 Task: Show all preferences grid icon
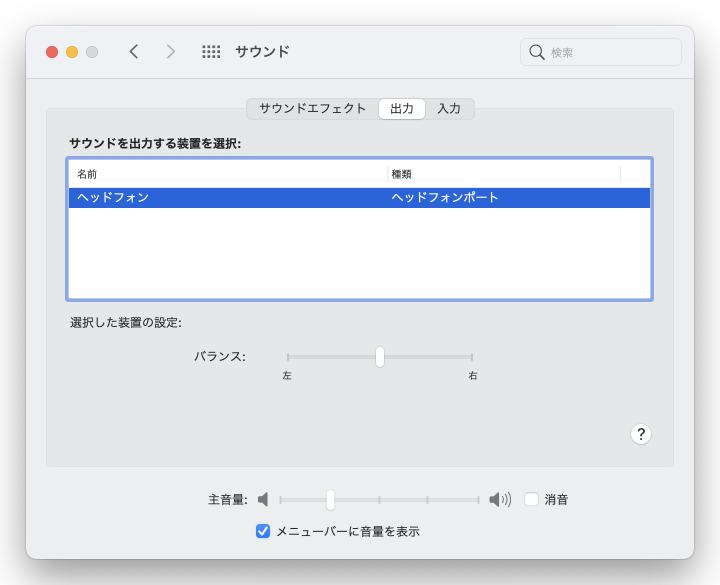coord(211,51)
